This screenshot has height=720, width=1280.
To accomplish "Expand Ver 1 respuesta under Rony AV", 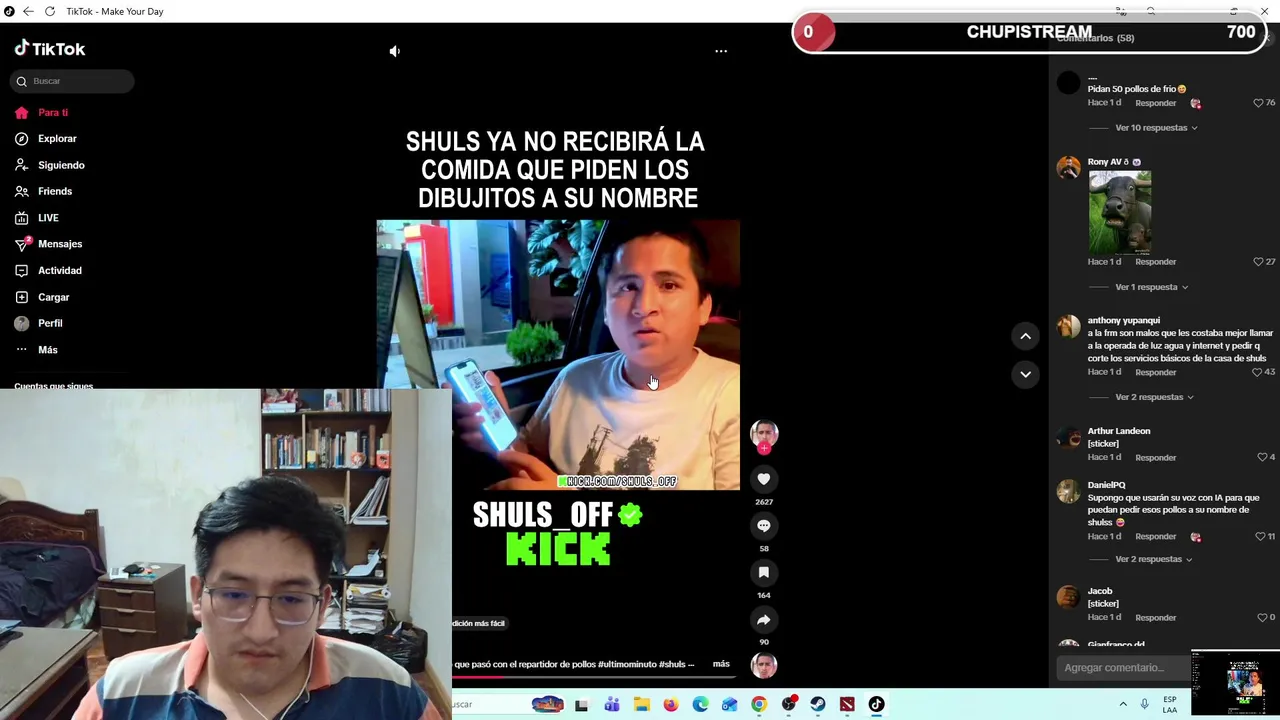I will (1151, 287).
